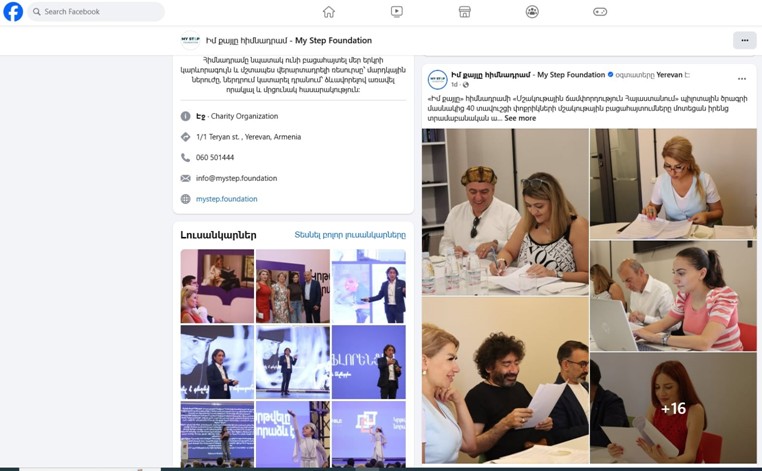Image resolution: width=762 pixels, height=471 pixels.
Task: Open post photo of woman in pink striped top
Action: (x=674, y=296)
